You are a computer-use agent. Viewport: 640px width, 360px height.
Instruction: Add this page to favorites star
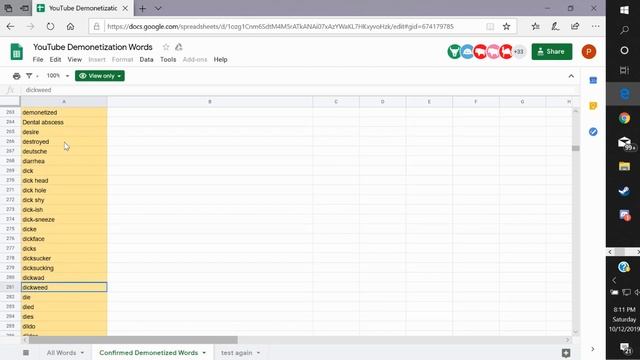(x=507, y=27)
